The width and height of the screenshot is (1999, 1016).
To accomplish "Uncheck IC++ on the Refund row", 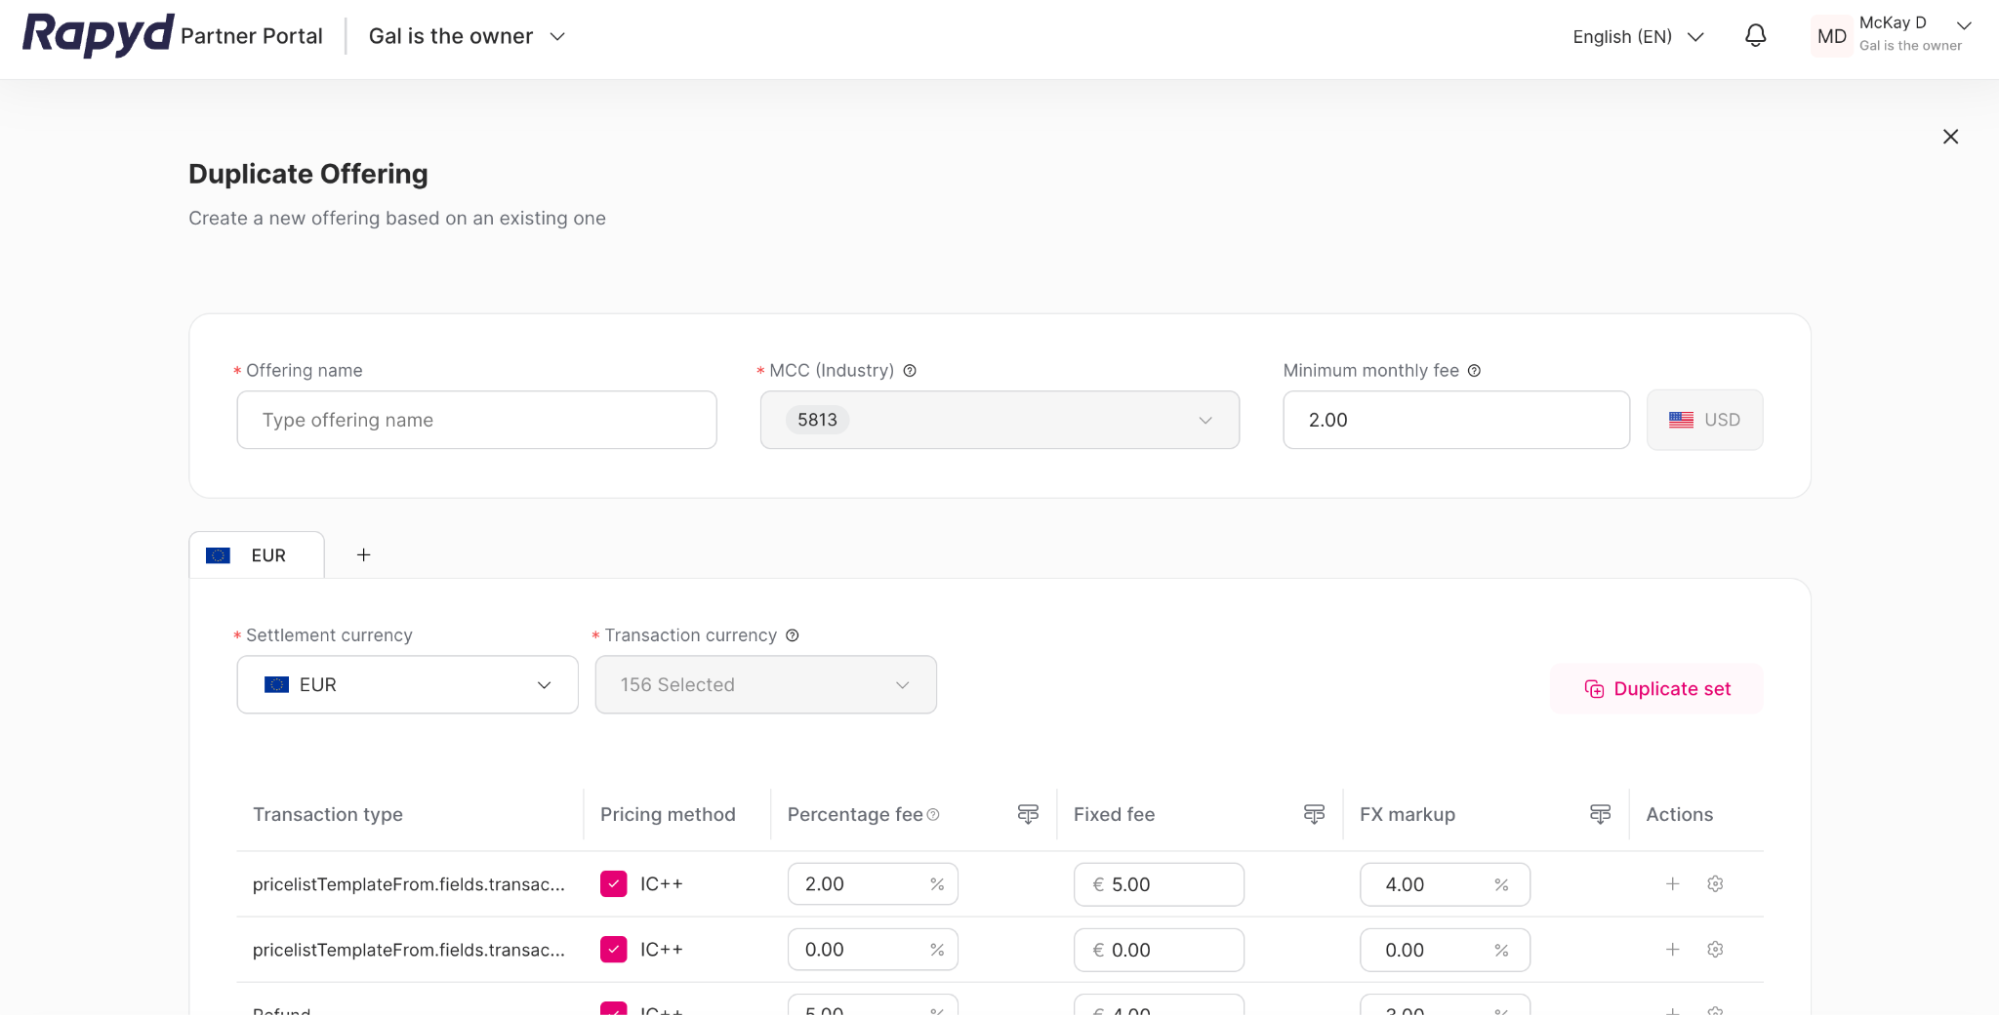I will [613, 1009].
